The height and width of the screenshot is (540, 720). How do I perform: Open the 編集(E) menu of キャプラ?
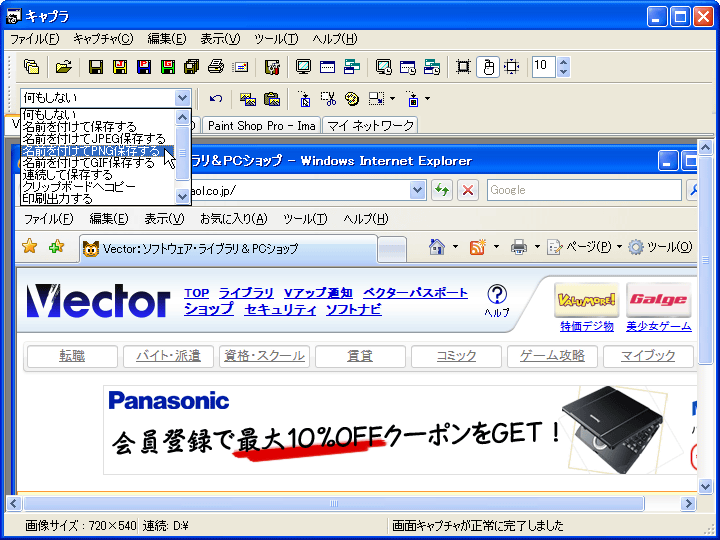(x=167, y=39)
